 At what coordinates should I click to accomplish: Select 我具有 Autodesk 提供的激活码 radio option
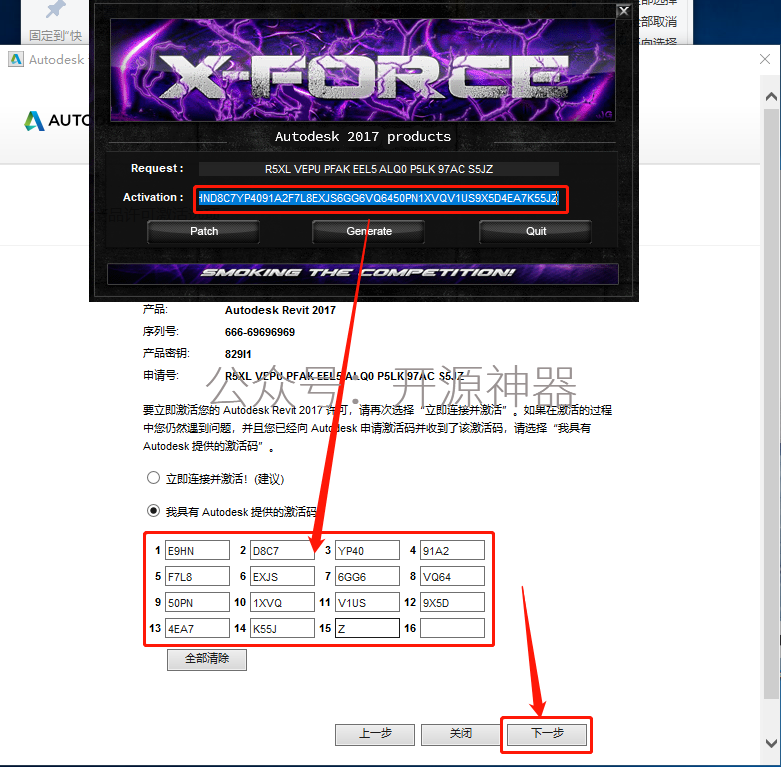click(x=153, y=511)
